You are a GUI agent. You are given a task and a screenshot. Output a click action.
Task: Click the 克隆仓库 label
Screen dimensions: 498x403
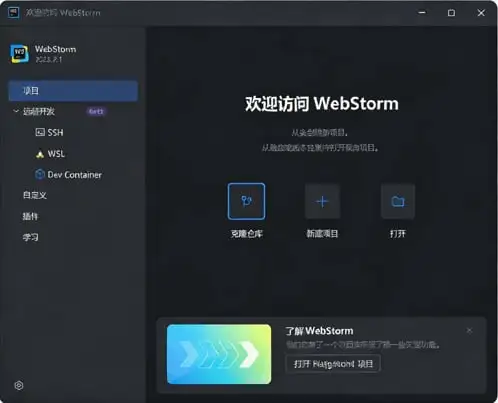coord(247,234)
